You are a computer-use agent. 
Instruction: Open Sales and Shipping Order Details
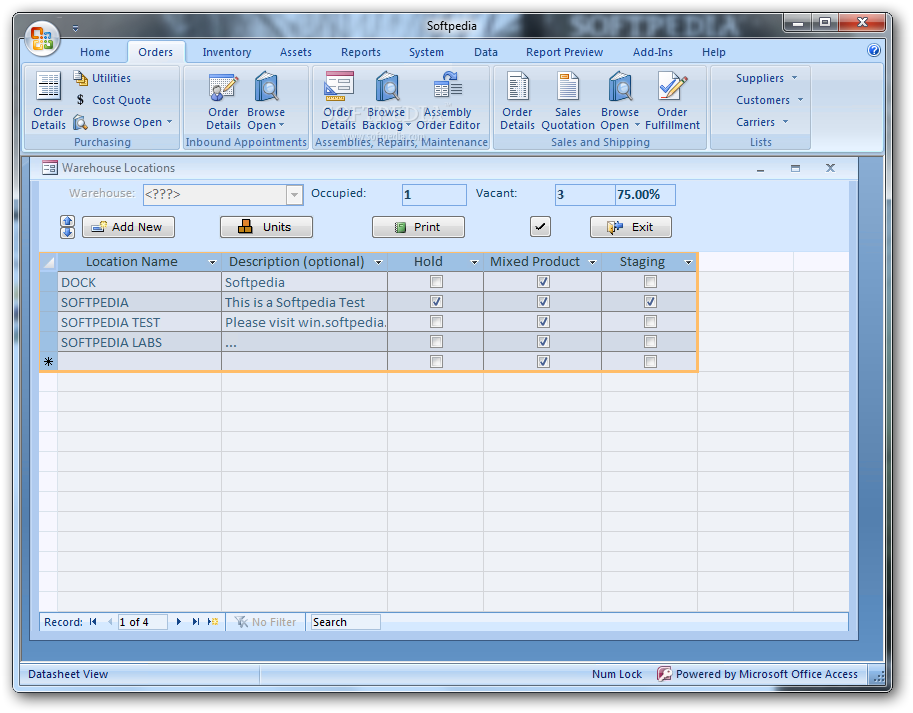[x=517, y=100]
